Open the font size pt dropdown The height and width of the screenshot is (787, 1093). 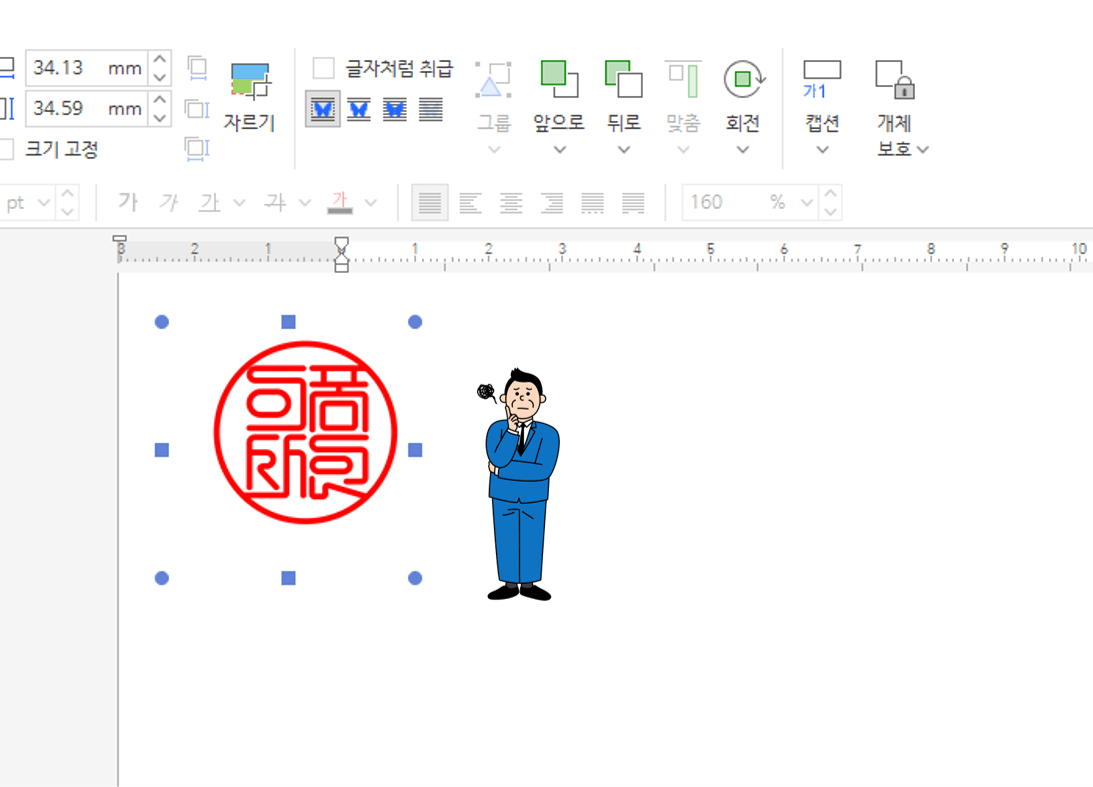(x=44, y=203)
